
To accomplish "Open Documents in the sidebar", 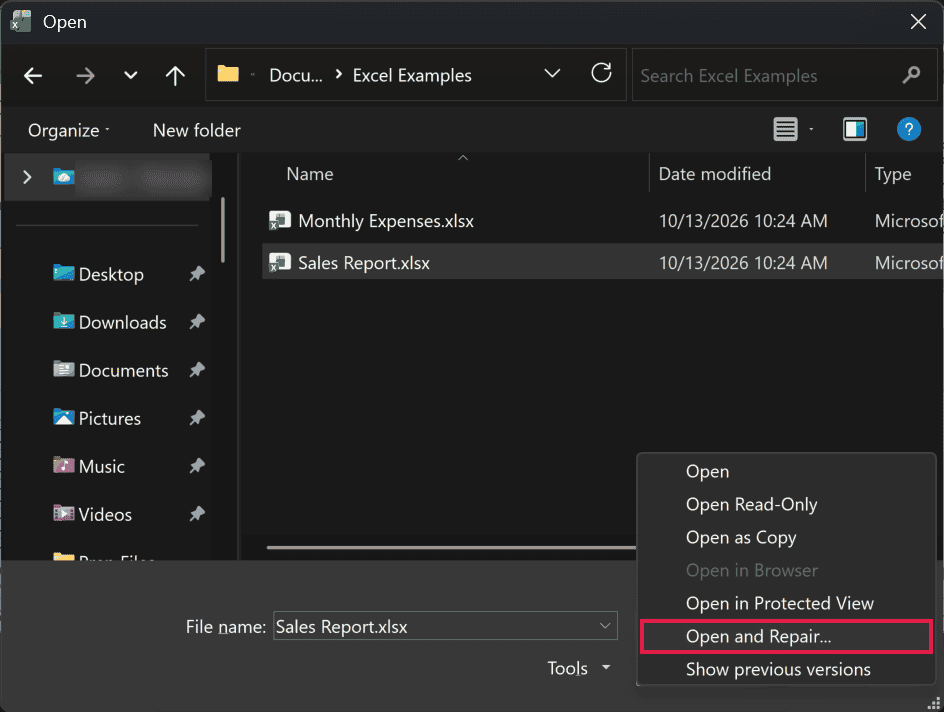I will pos(123,371).
